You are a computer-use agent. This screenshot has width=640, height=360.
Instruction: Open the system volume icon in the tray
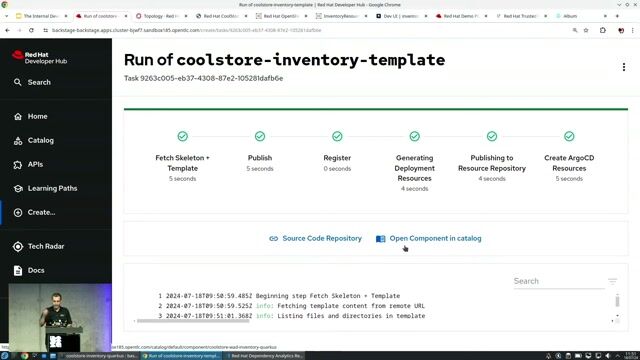[608, 356]
